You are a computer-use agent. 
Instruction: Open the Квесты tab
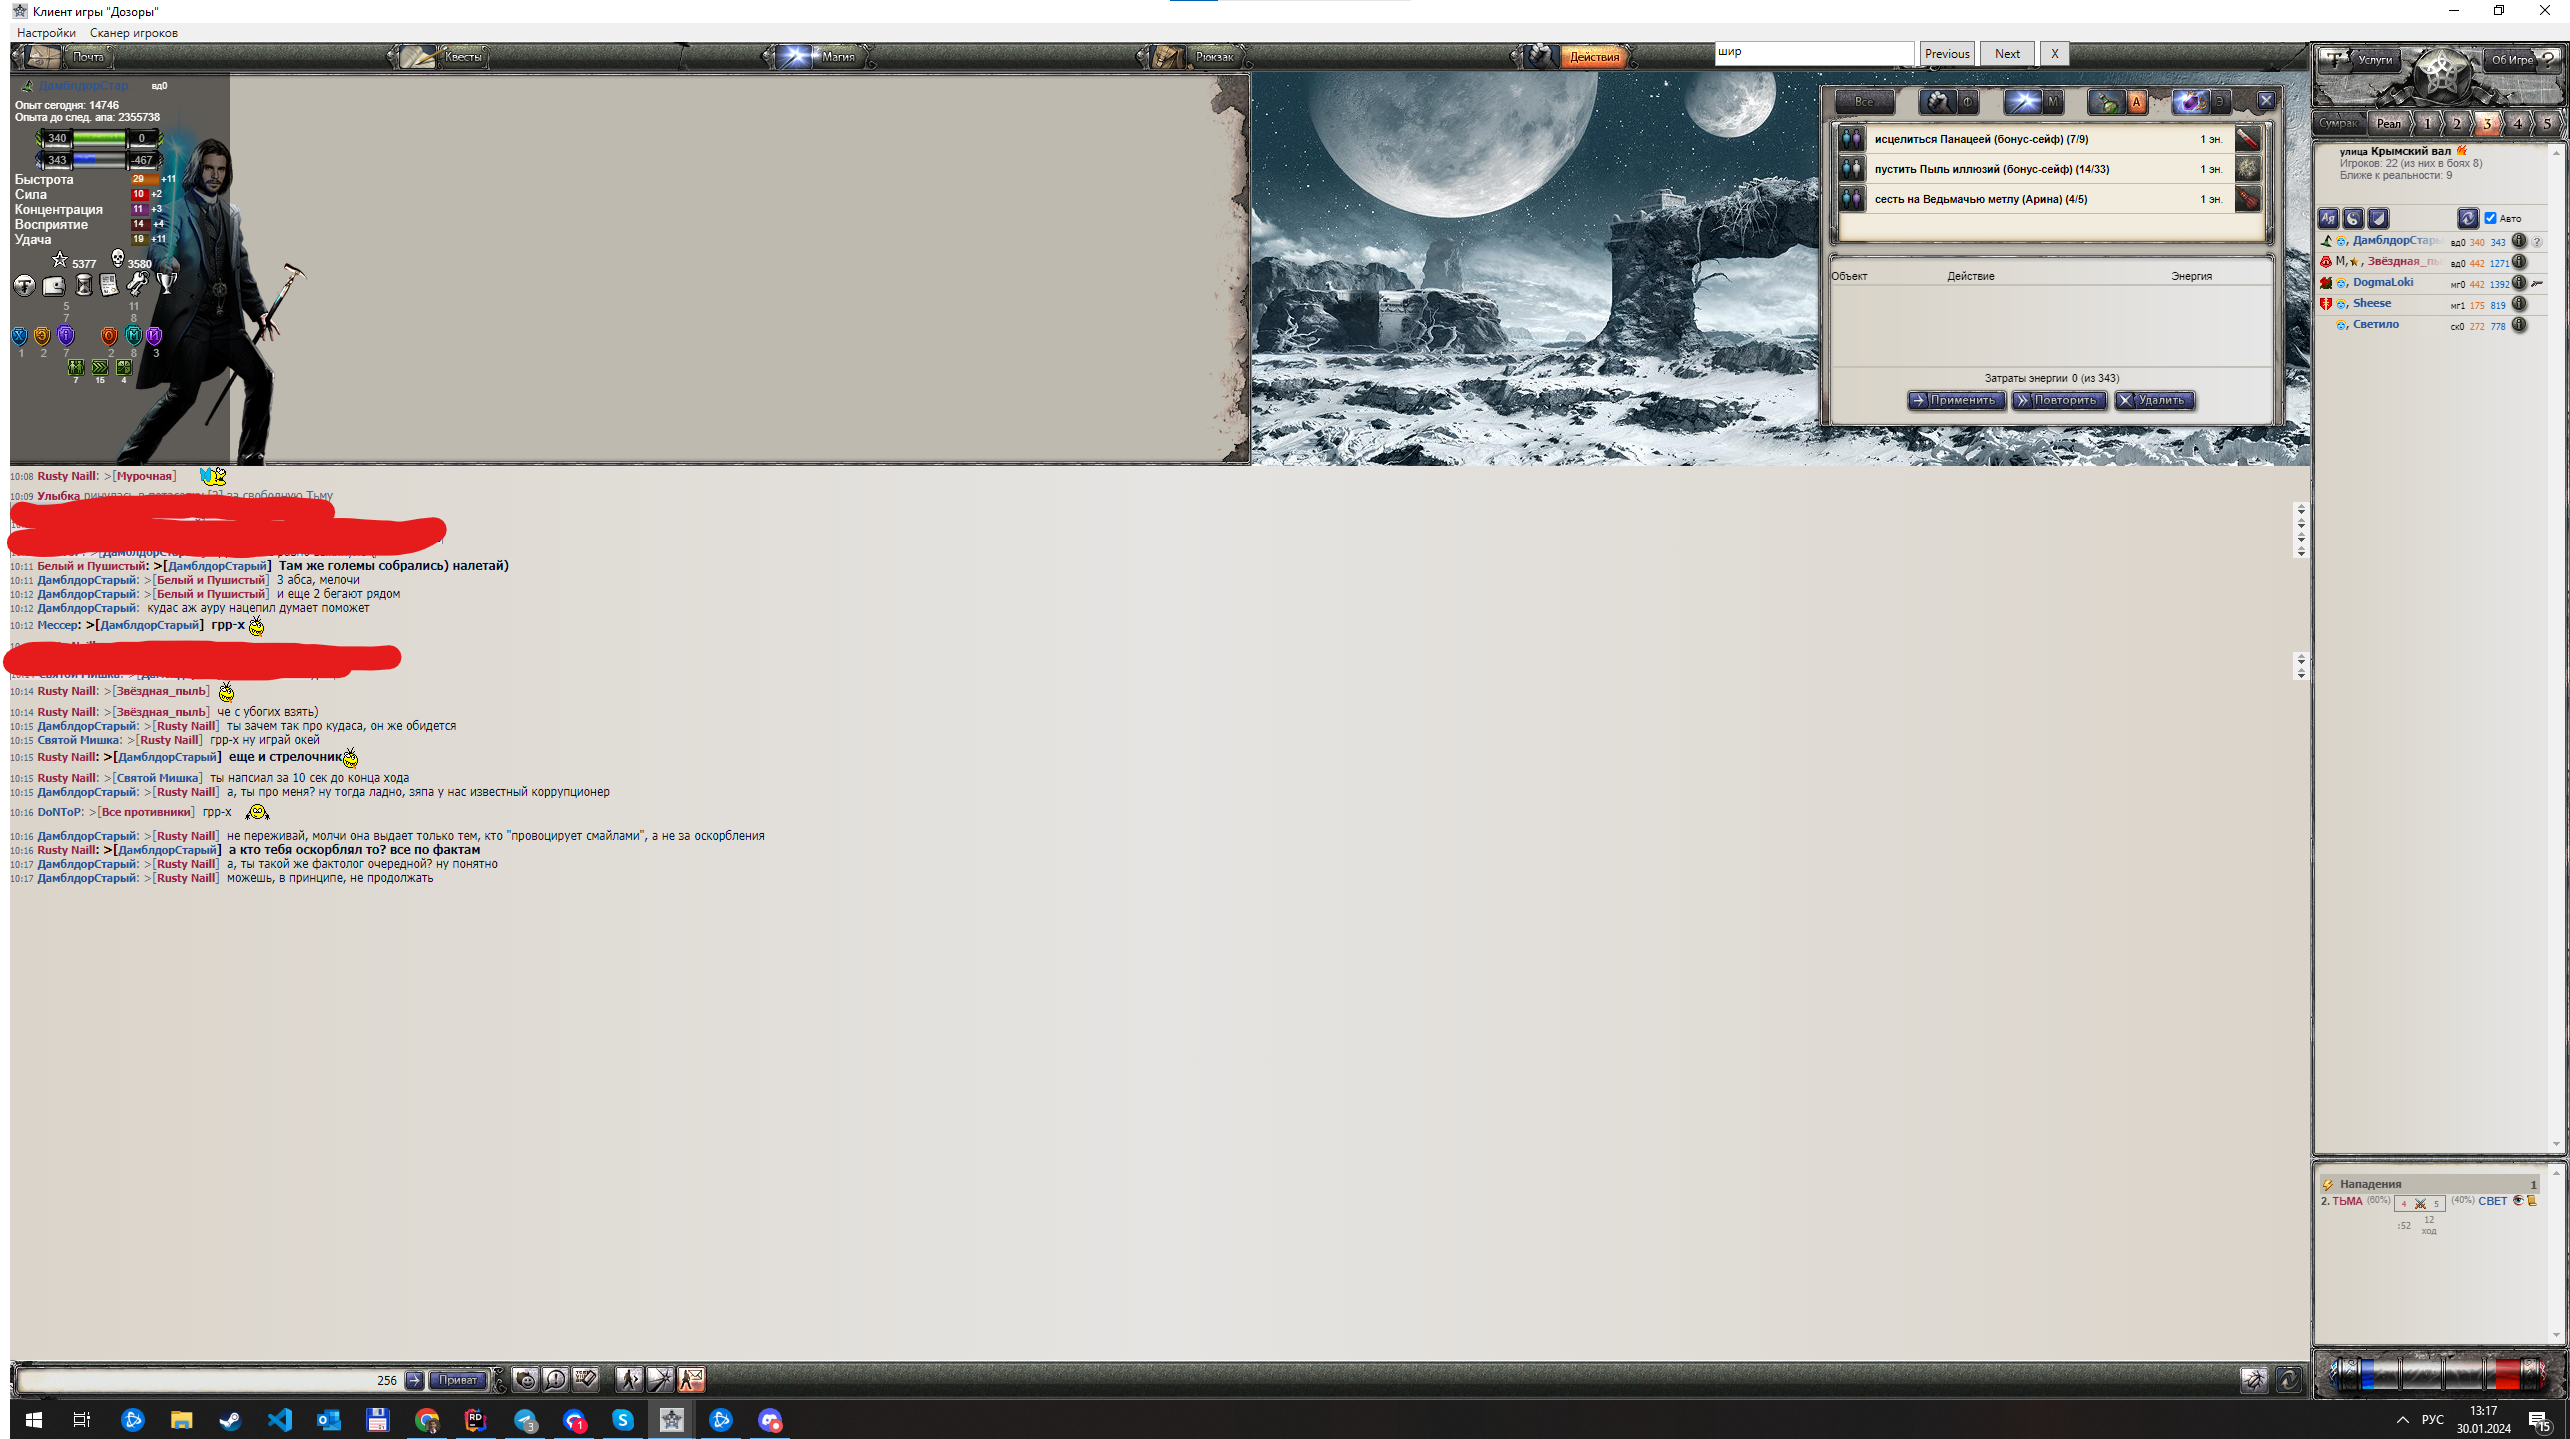pyautogui.click(x=441, y=57)
